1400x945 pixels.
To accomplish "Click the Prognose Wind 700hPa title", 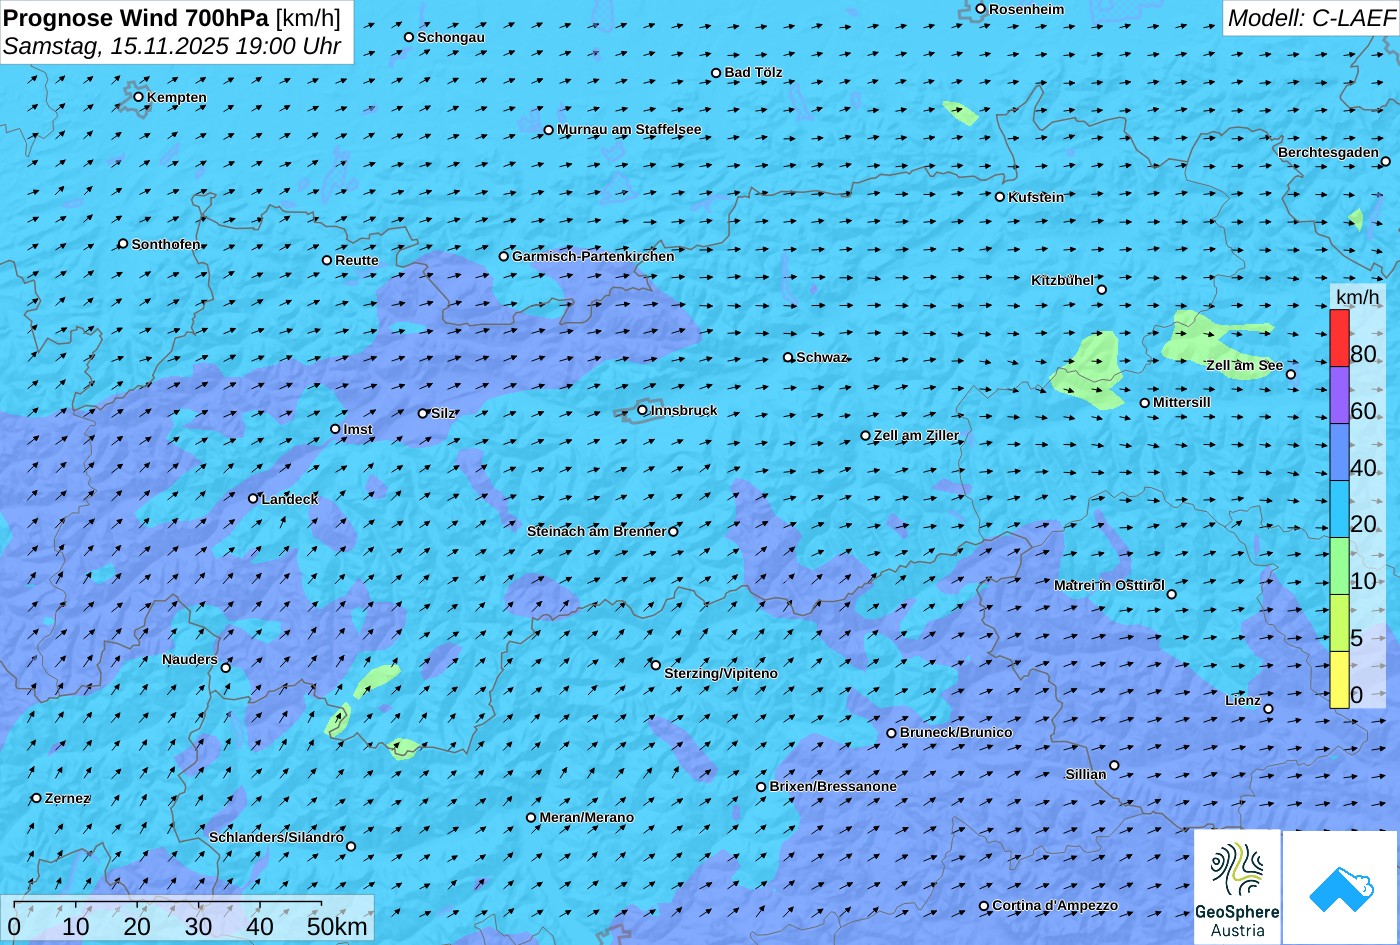I will point(136,17).
